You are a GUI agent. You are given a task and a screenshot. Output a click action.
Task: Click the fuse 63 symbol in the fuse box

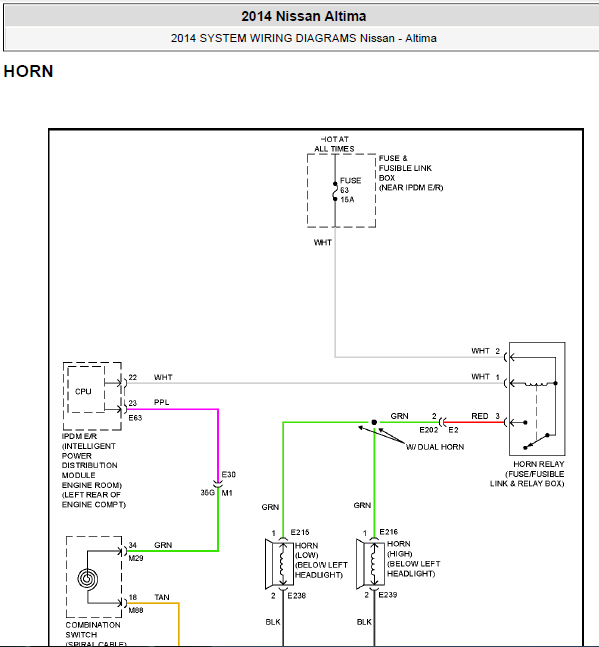[335, 191]
